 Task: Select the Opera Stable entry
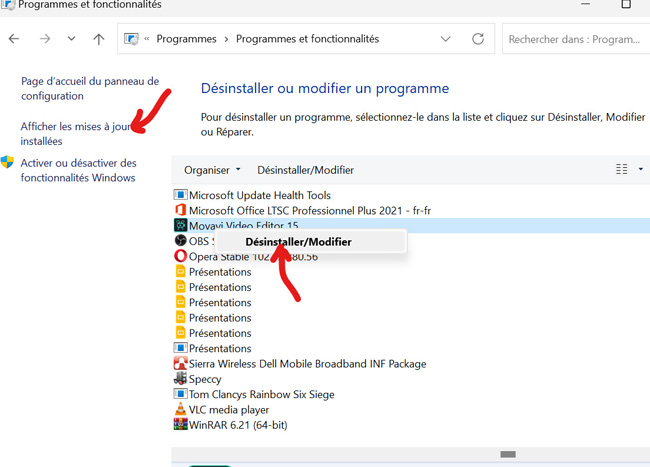tap(253, 256)
